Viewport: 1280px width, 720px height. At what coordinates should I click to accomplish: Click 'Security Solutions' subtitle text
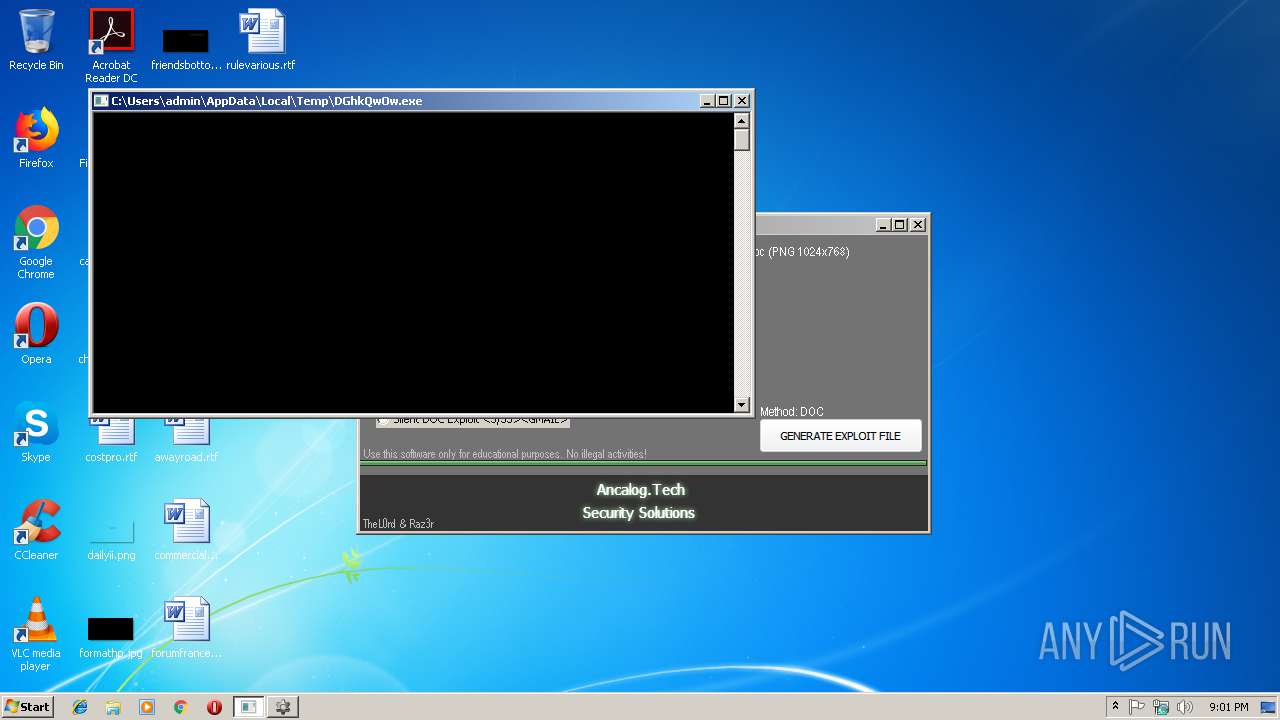click(639, 513)
